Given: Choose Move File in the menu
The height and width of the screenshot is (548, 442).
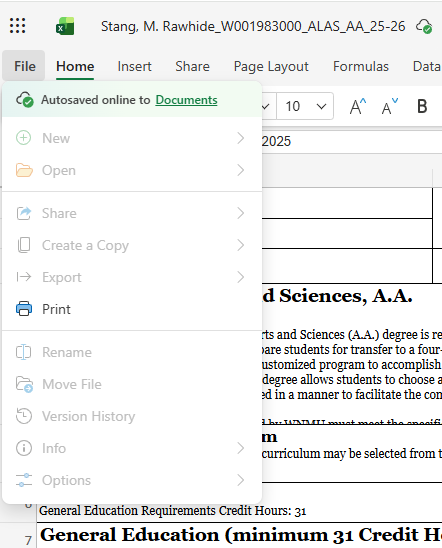Looking at the screenshot, I should (132, 384).
